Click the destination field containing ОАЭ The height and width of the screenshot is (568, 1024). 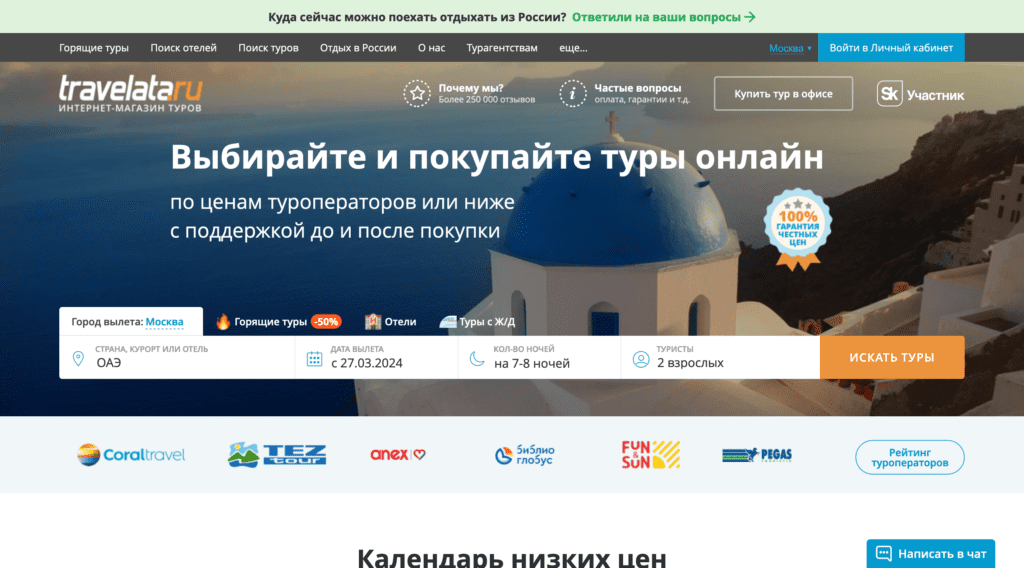[x=177, y=357]
